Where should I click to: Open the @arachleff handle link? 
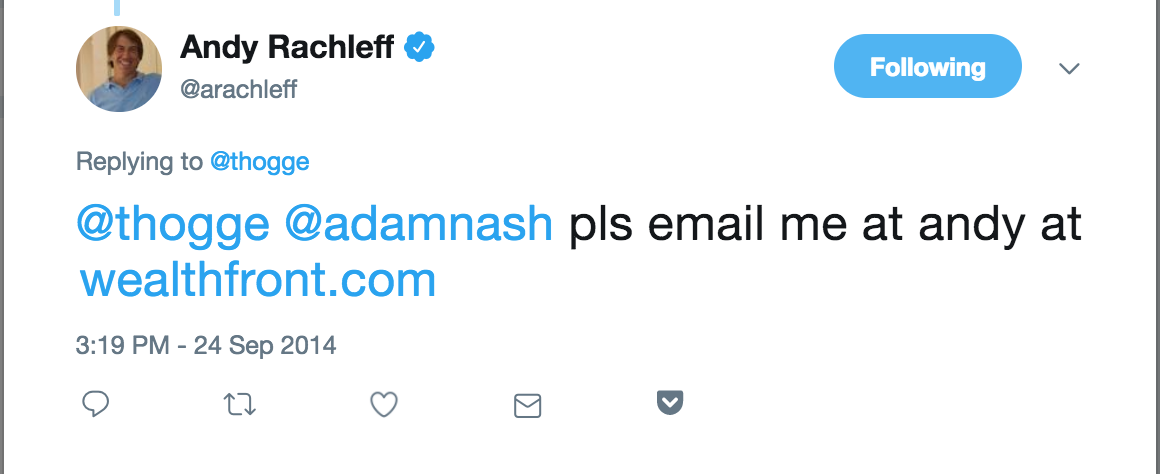[239, 90]
